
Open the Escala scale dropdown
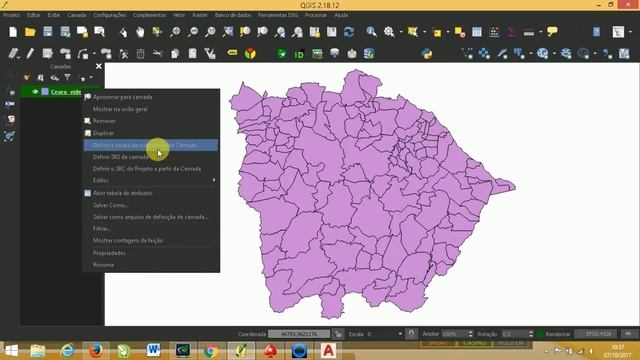[x=400, y=334]
